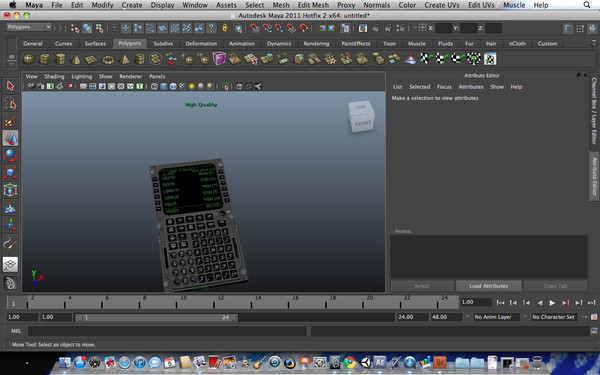Switch to the Rendering shelf tab

316,44
